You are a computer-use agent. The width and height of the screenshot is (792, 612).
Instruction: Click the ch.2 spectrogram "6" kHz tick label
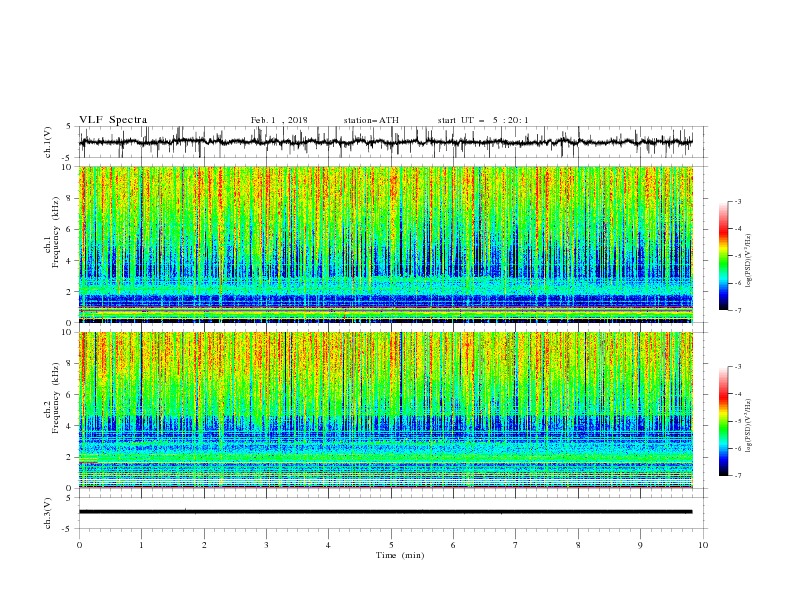tap(70, 395)
